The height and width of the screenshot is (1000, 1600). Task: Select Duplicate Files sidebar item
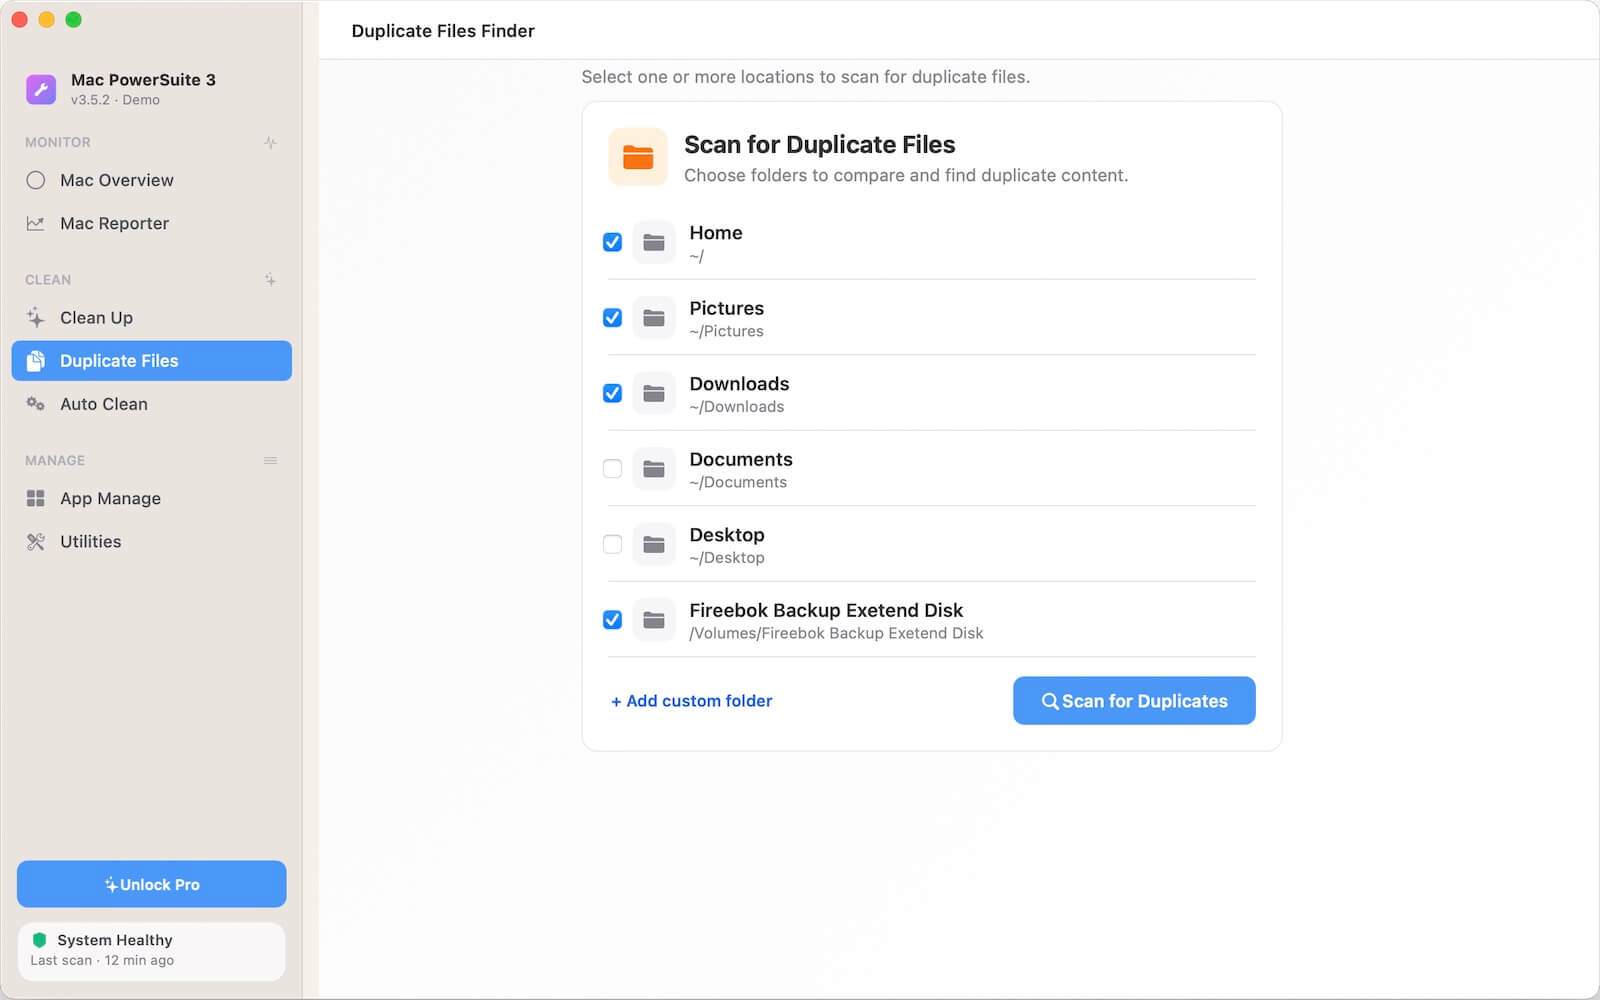(x=152, y=361)
